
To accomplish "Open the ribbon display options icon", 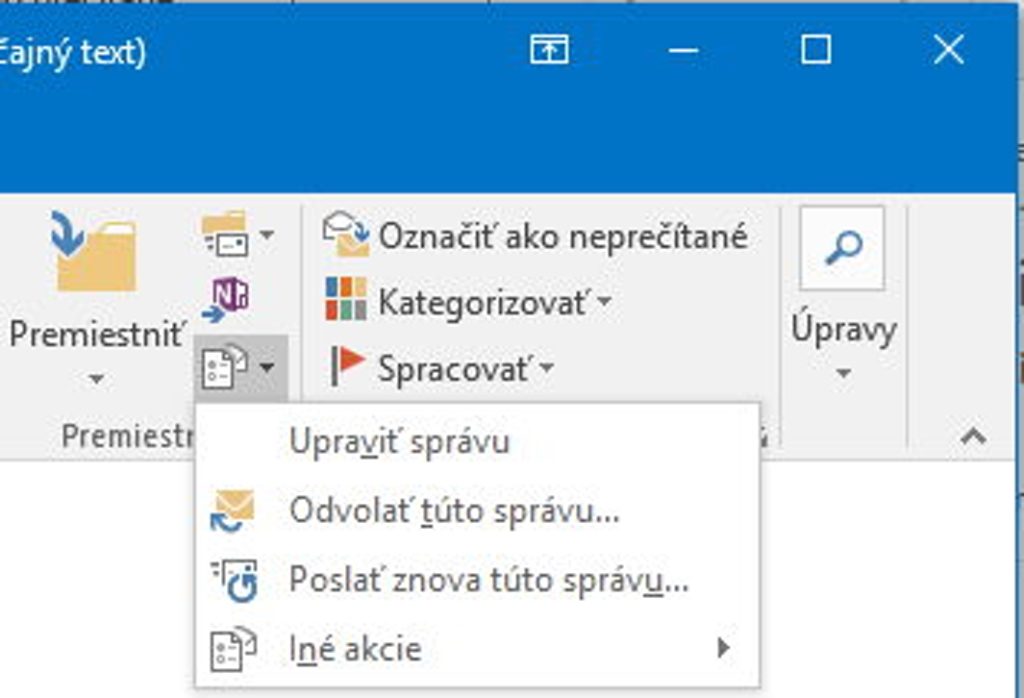I will click(x=549, y=50).
